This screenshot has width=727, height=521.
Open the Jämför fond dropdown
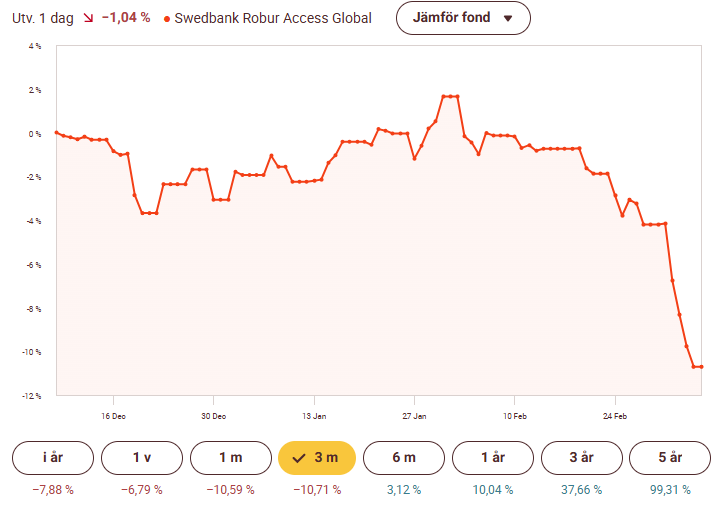pos(463,18)
